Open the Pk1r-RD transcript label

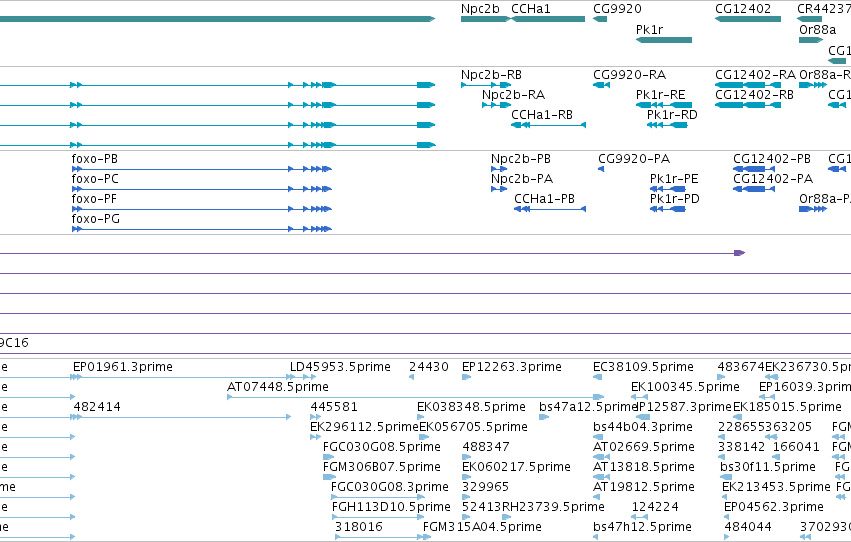[672, 115]
